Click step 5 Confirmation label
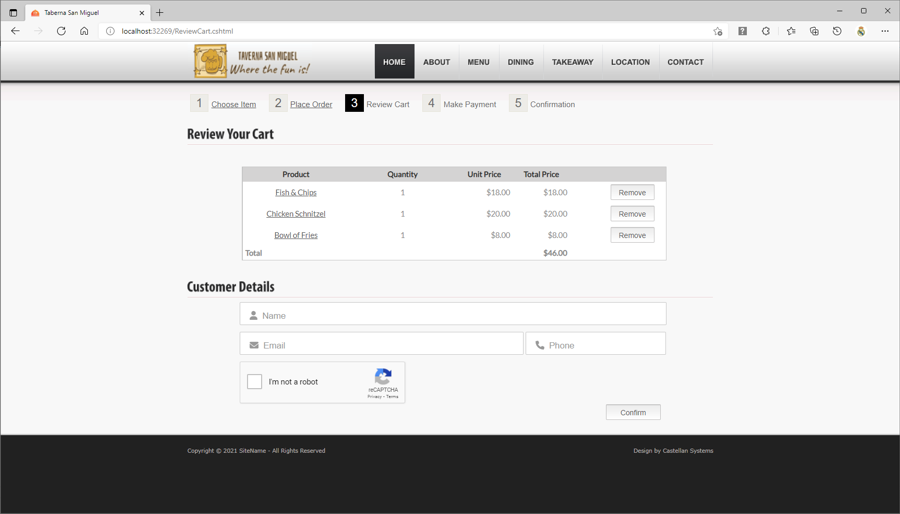This screenshot has height=514, width=900. (x=552, y=104)
